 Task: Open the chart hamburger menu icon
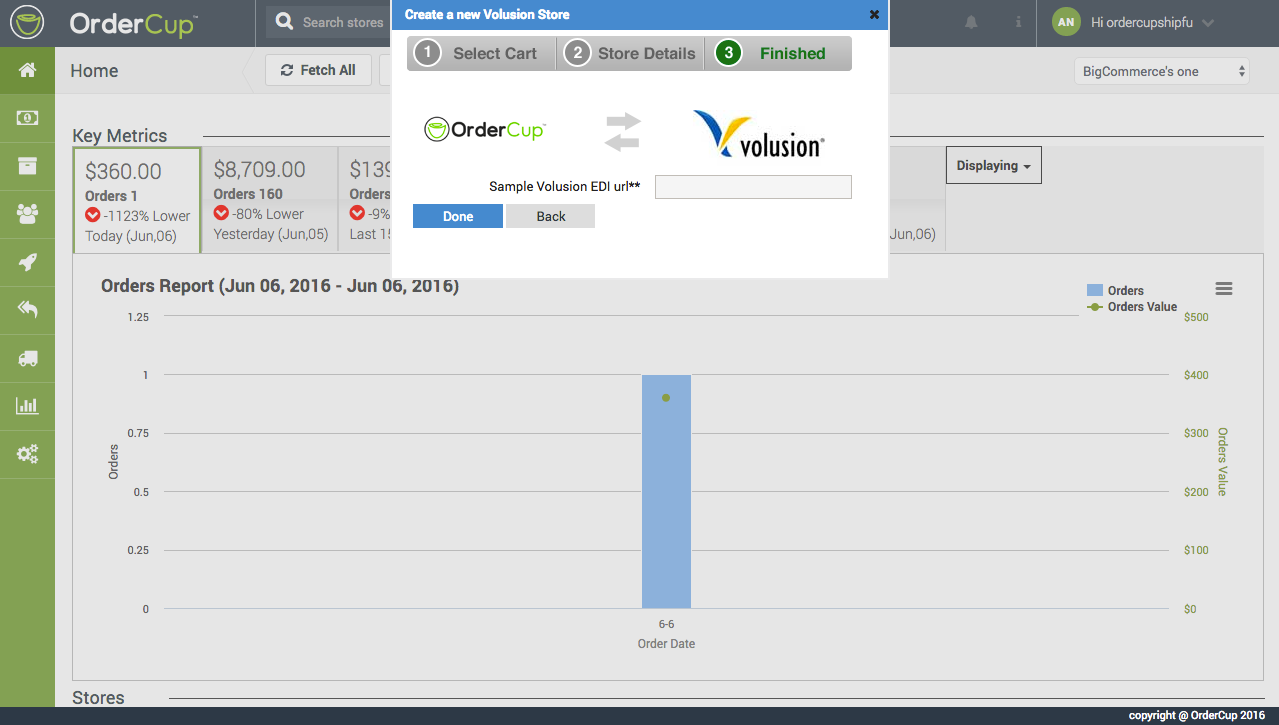(x=1224, y=289)
